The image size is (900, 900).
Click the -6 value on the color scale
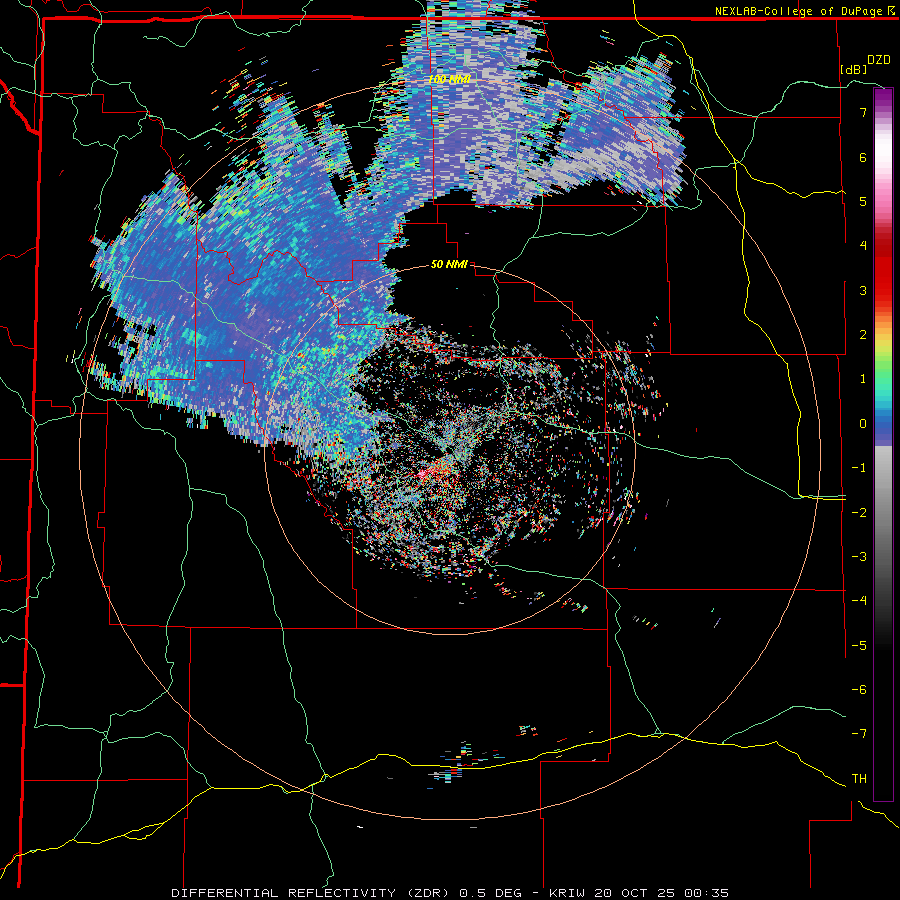[859, 690]
